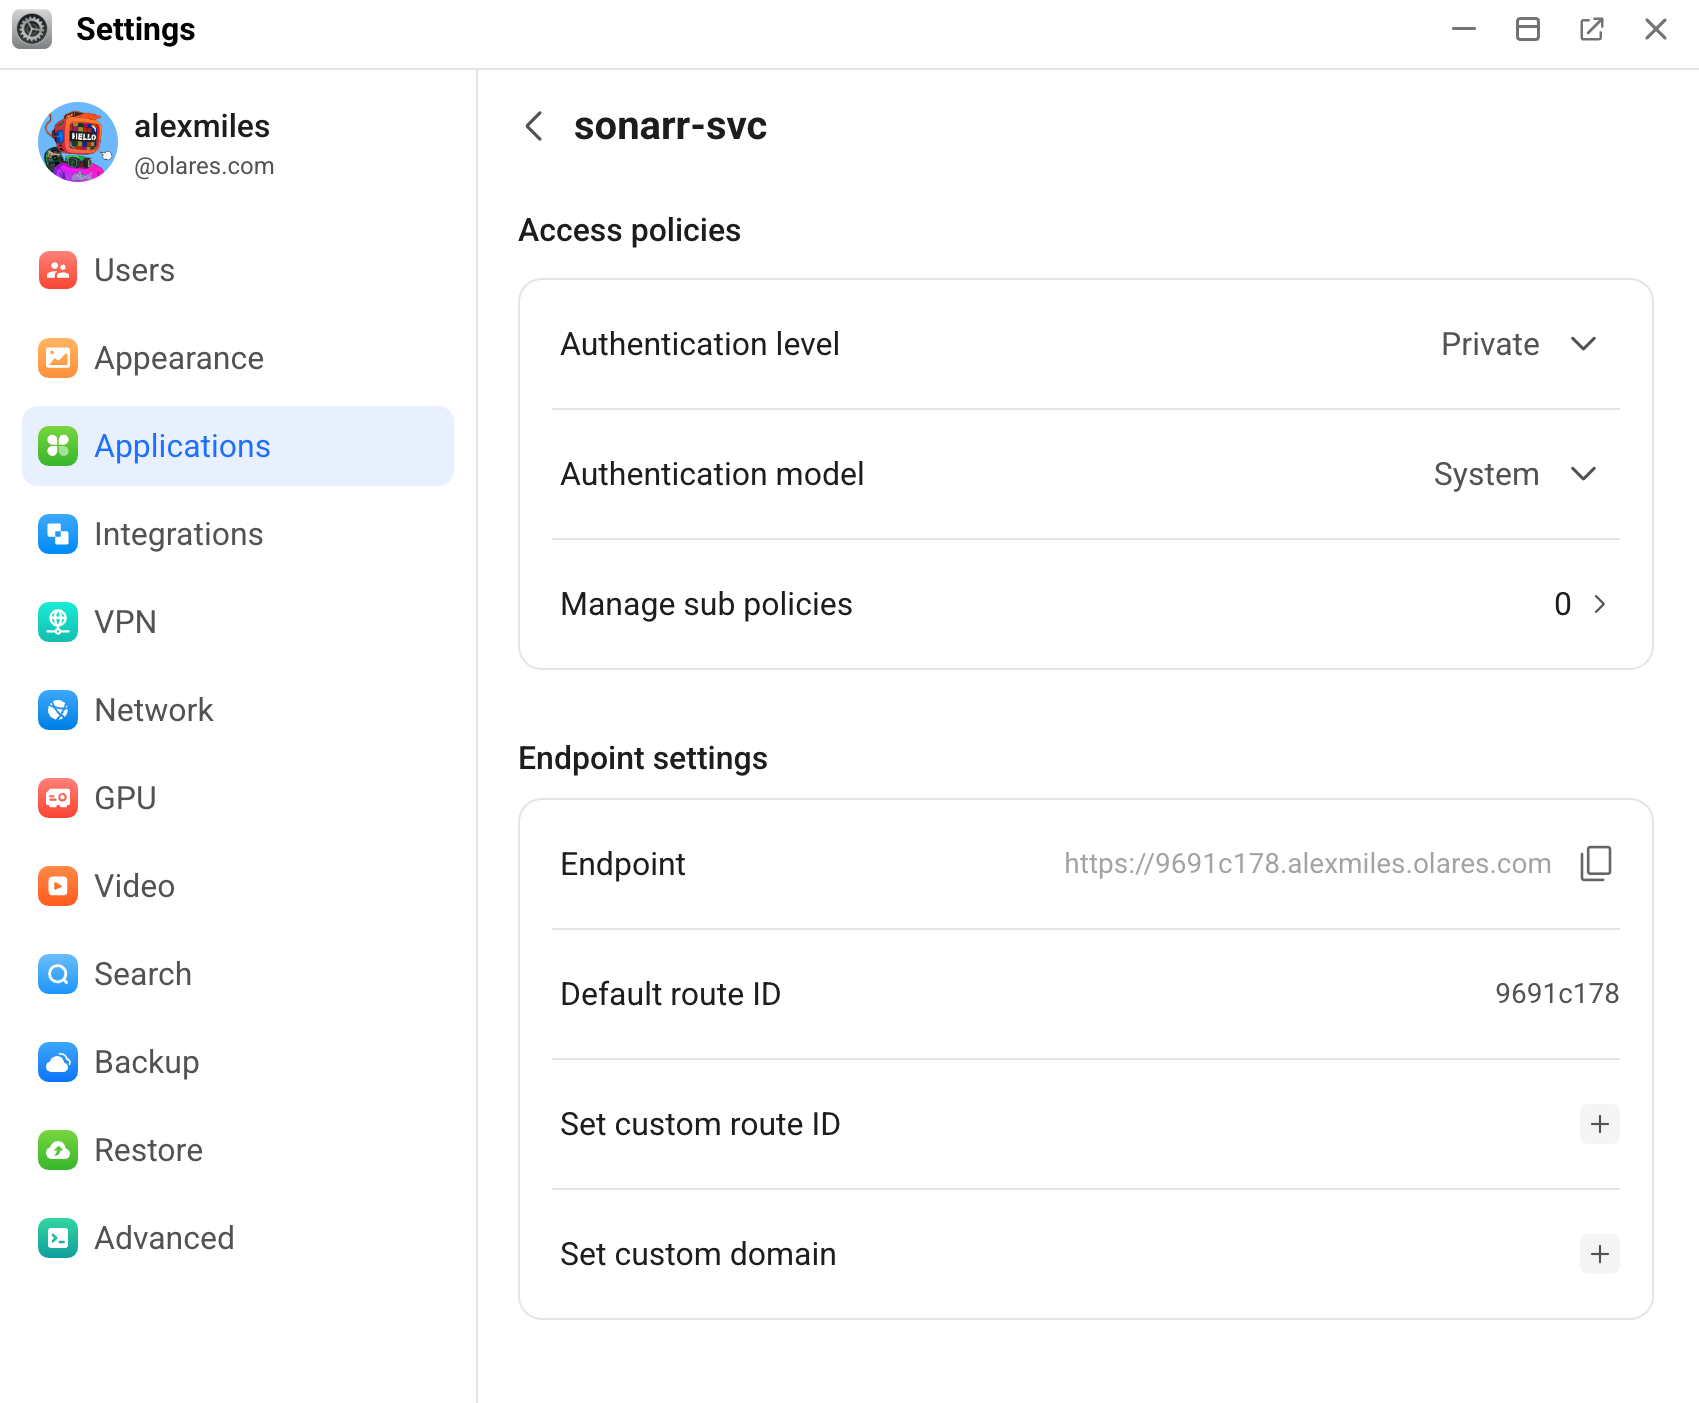Select the Appearance settings icon
The height and width of the screenshot is (1403, 1699).
point(58,358)
